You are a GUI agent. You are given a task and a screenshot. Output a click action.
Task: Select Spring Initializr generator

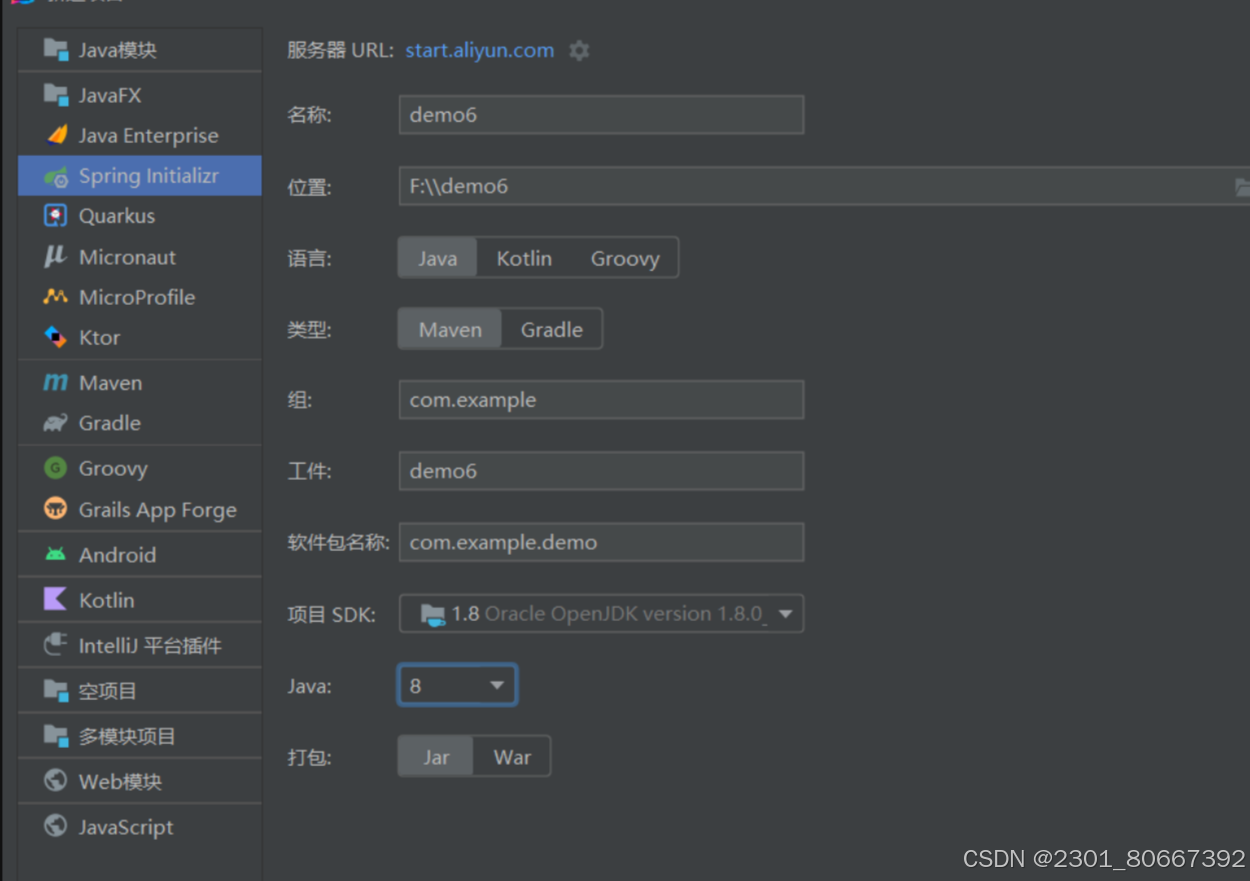(140, 176)
